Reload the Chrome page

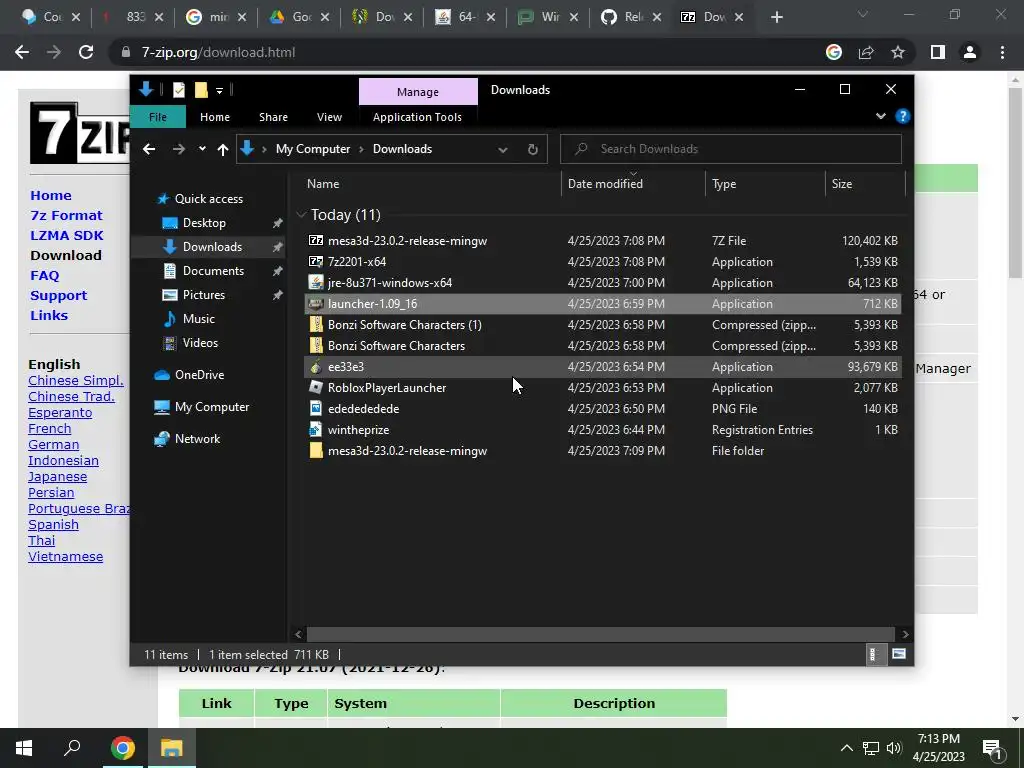pos(86,52)
